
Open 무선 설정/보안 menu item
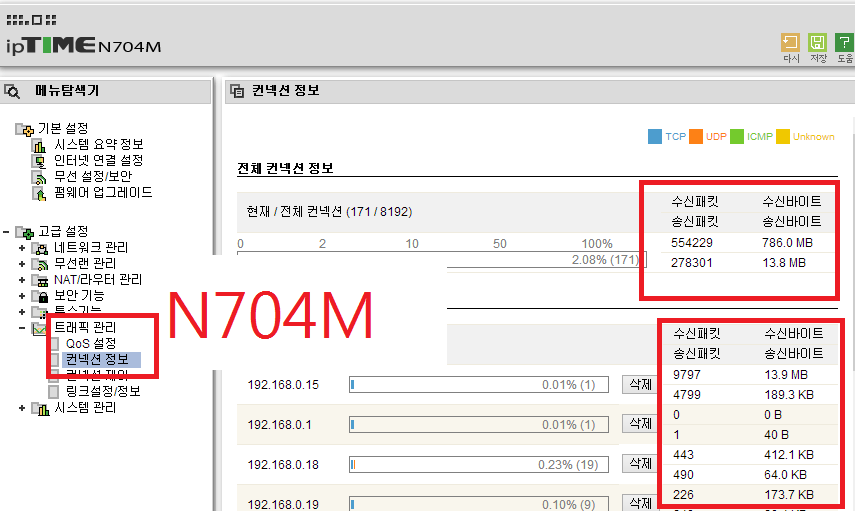click(x=93, y=176)
